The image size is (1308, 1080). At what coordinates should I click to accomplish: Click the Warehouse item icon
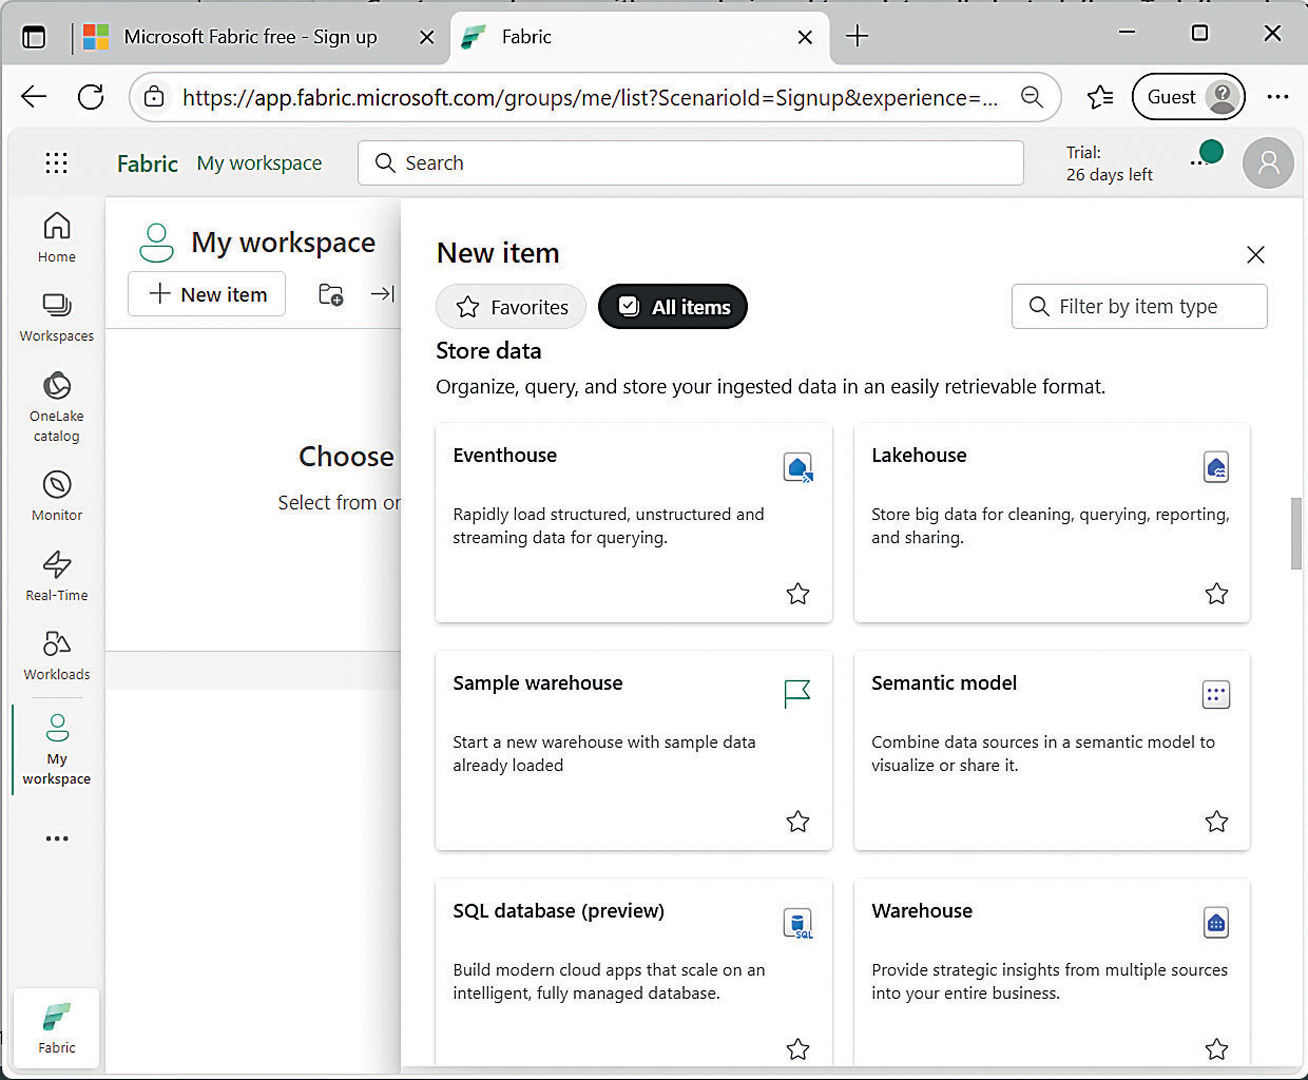click(1216, 923)
